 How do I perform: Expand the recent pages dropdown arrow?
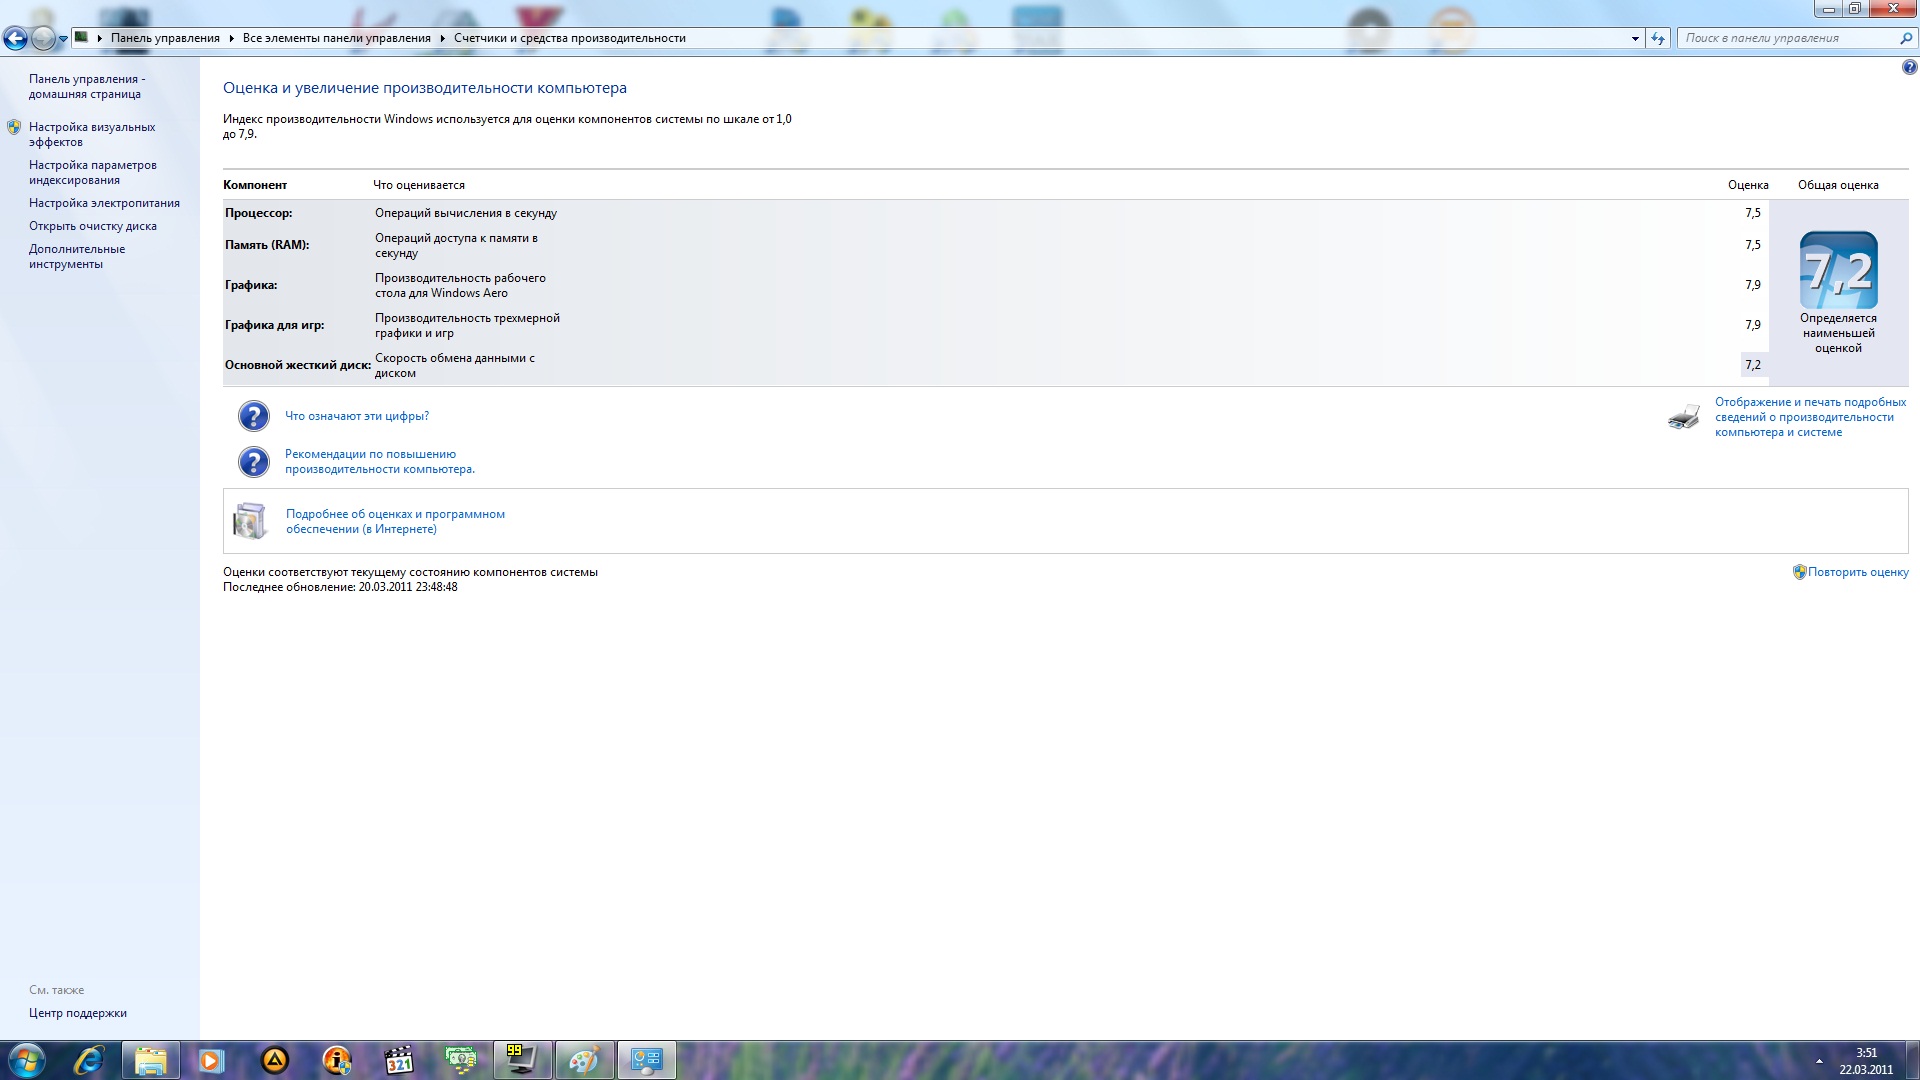point(63,39)
